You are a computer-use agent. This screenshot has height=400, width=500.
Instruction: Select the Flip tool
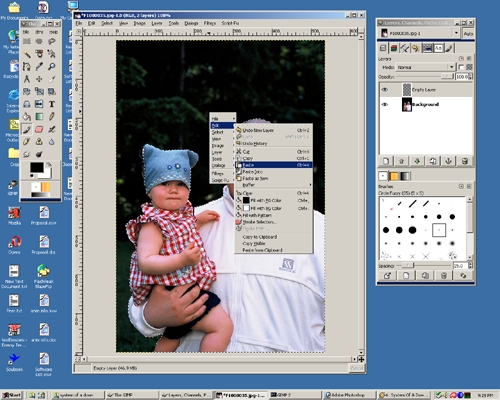click(x=39, y=104)
